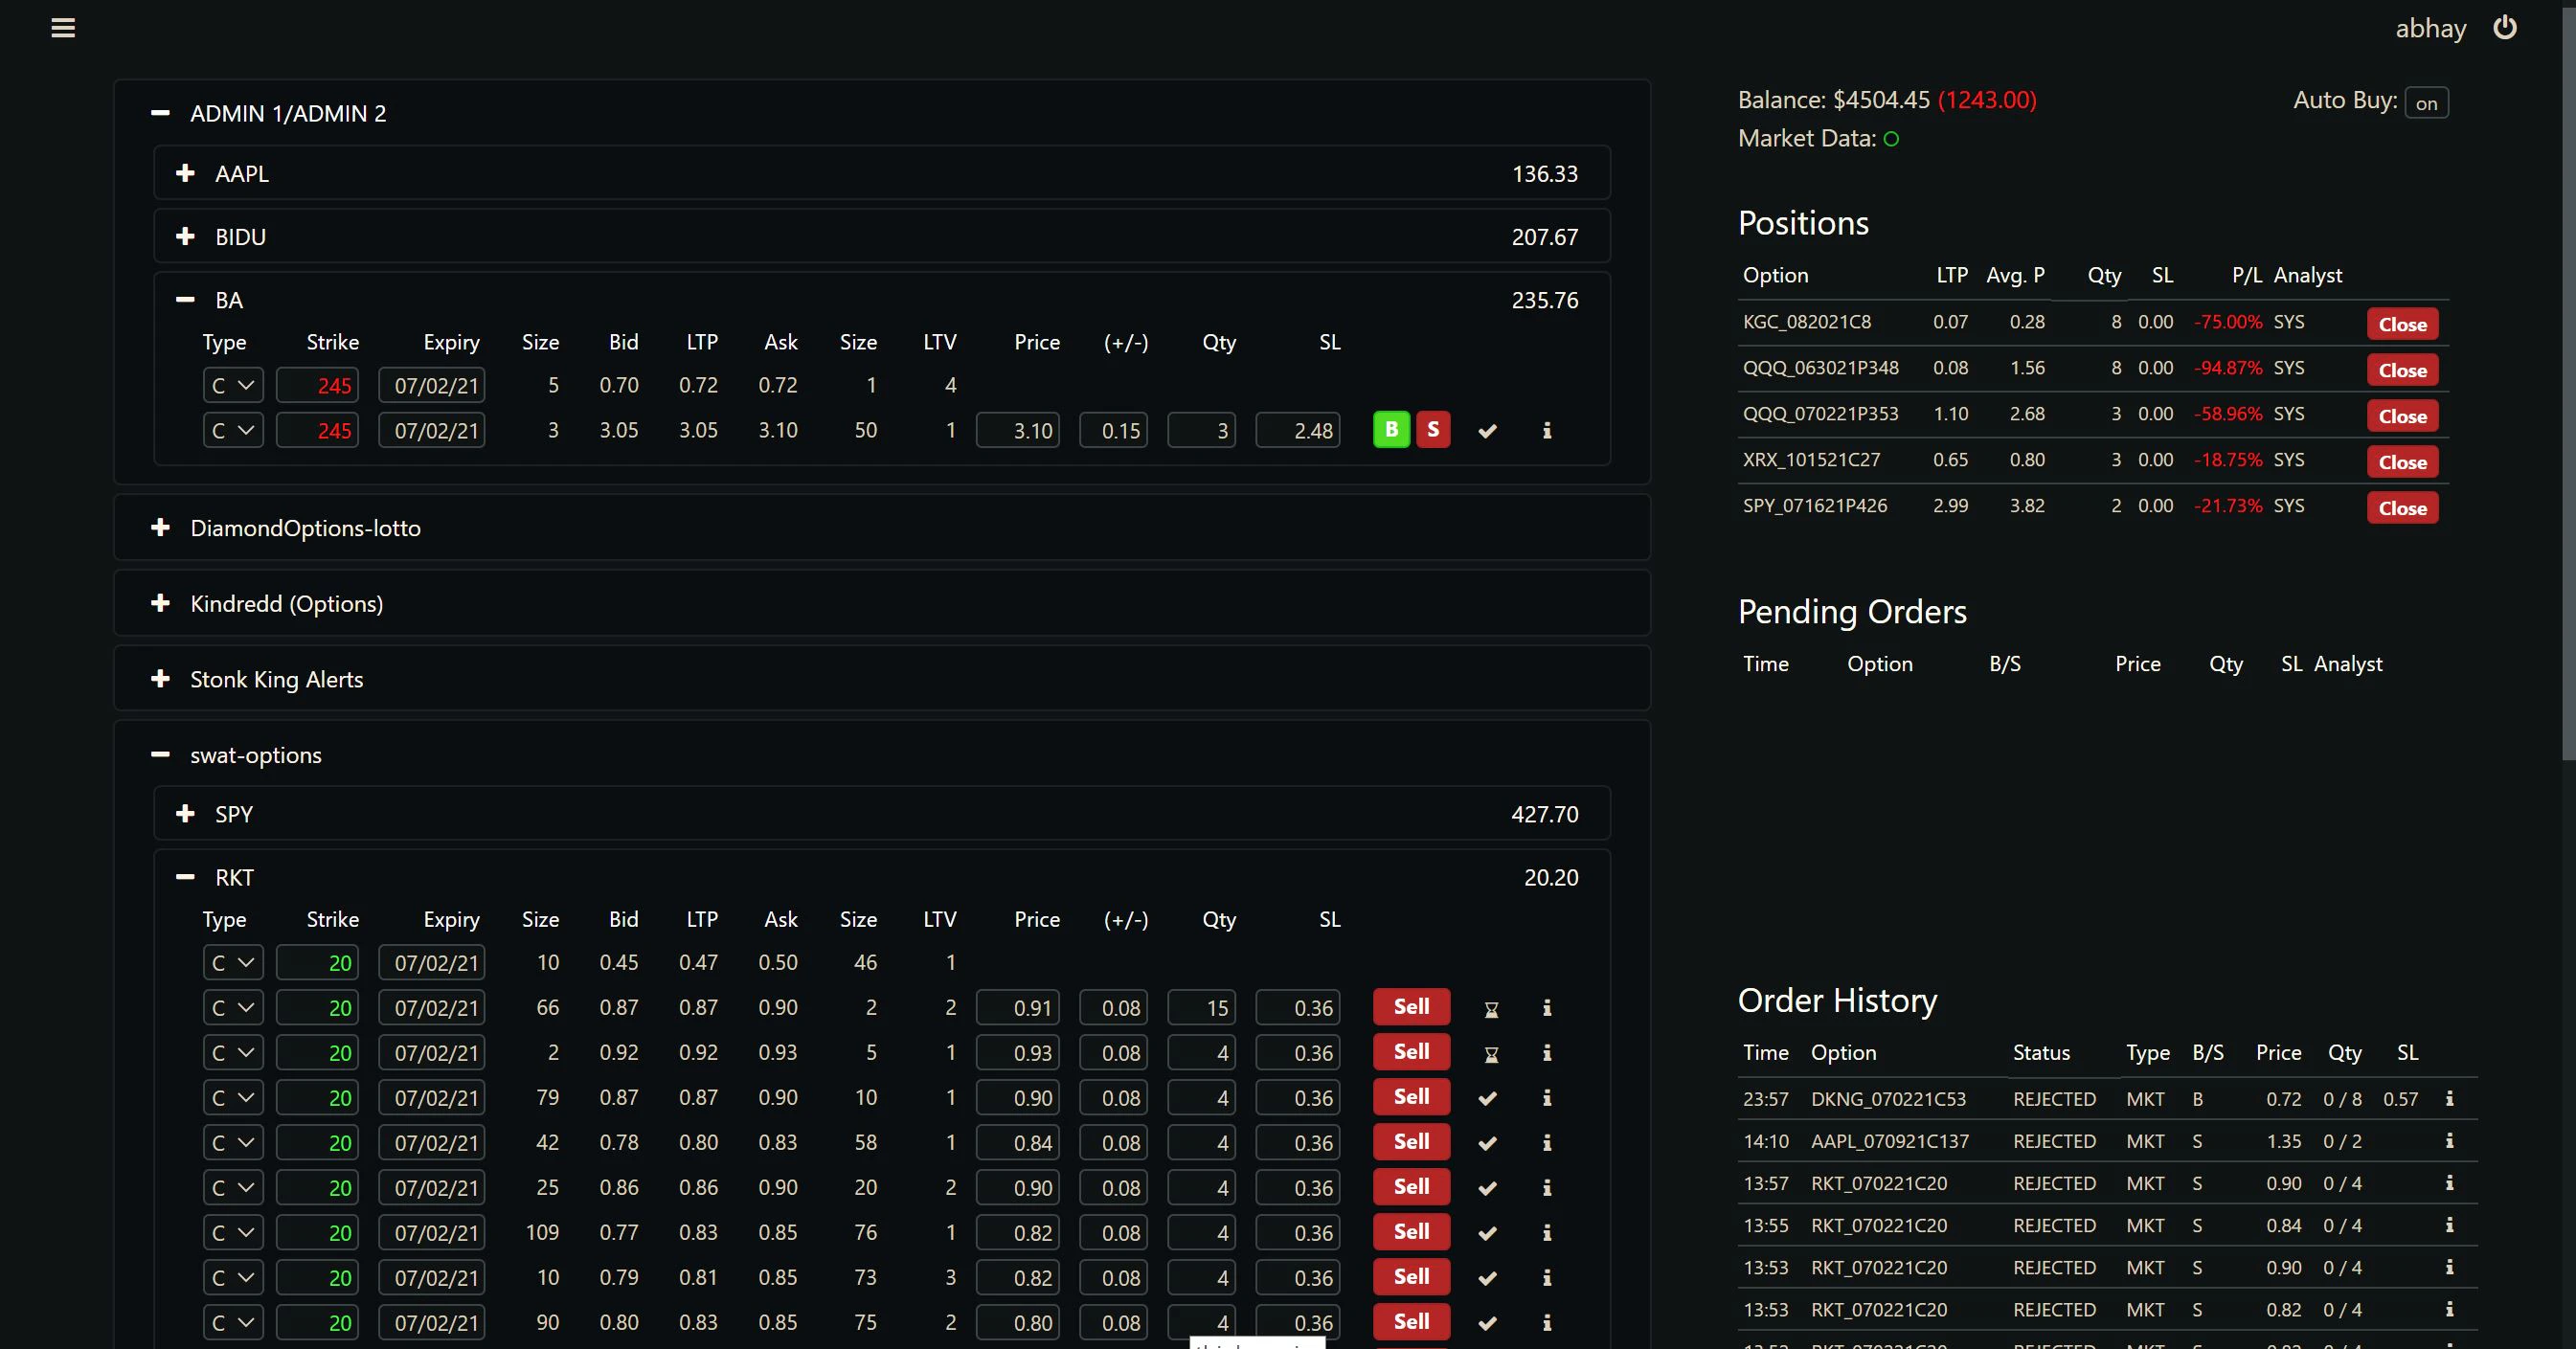Expand Stonk King Alerts group
The image size is (2576, 1349).
point(160,679)
